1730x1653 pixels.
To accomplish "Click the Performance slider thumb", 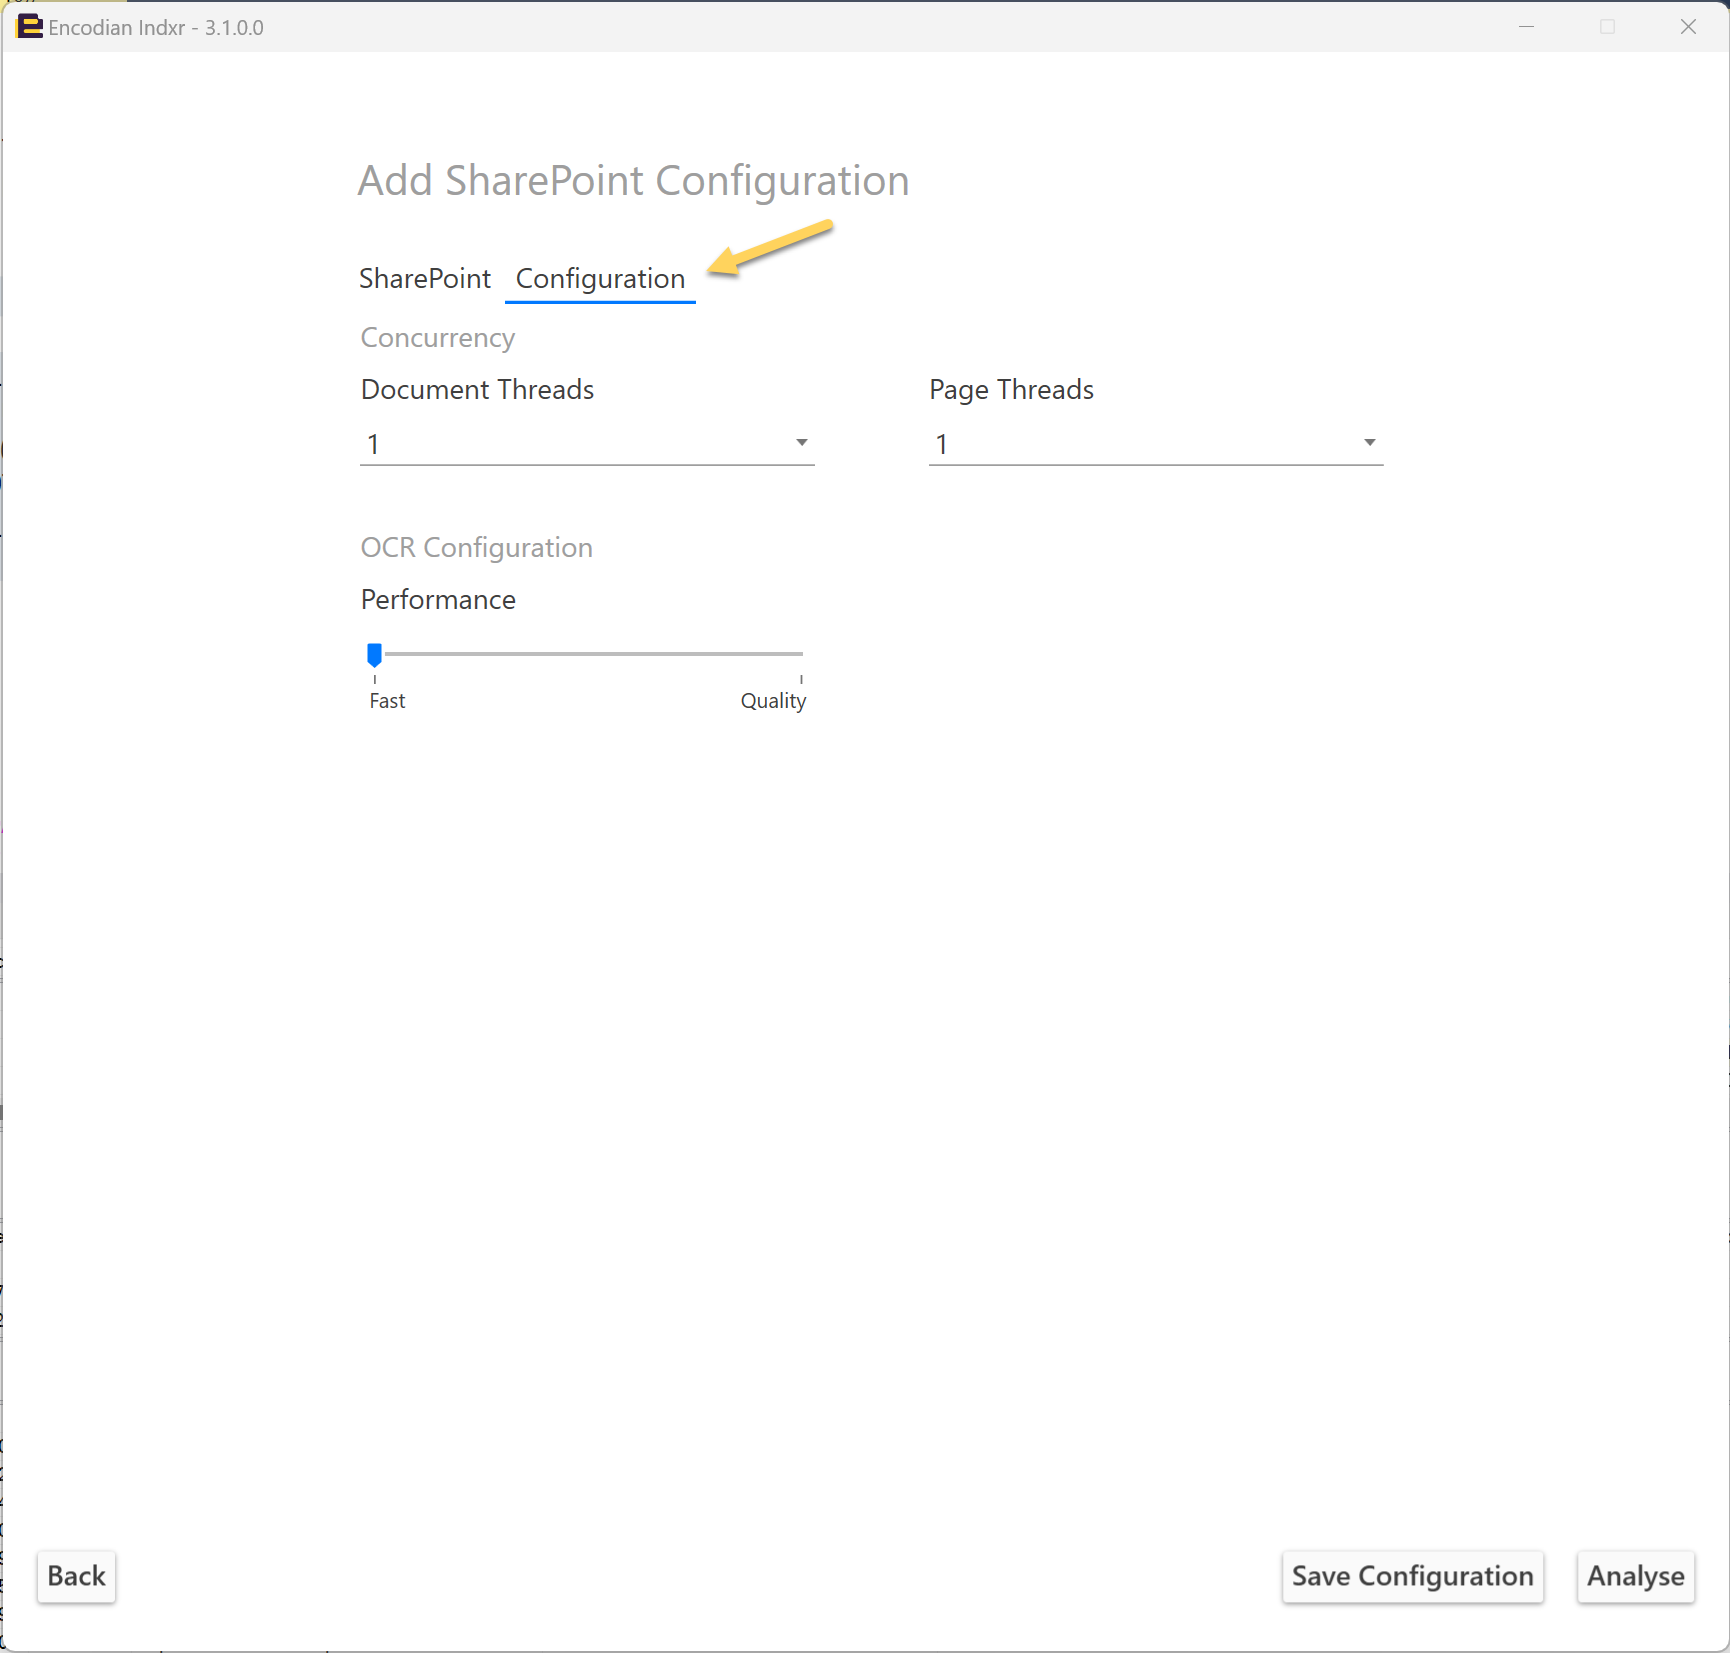I will click(x=374, y=655).
